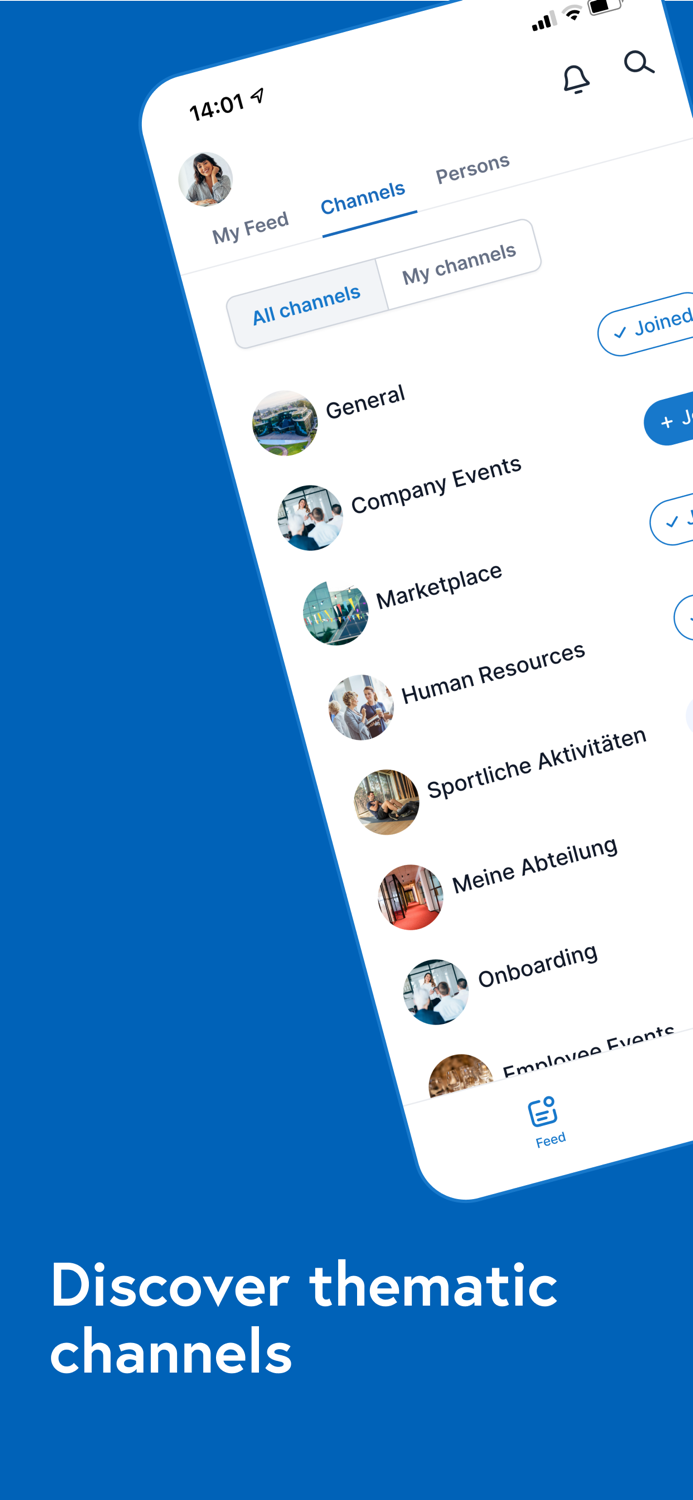Tap the Meine Abteilung channel picture
The image size is (693, 1500).
pos(411,897)
